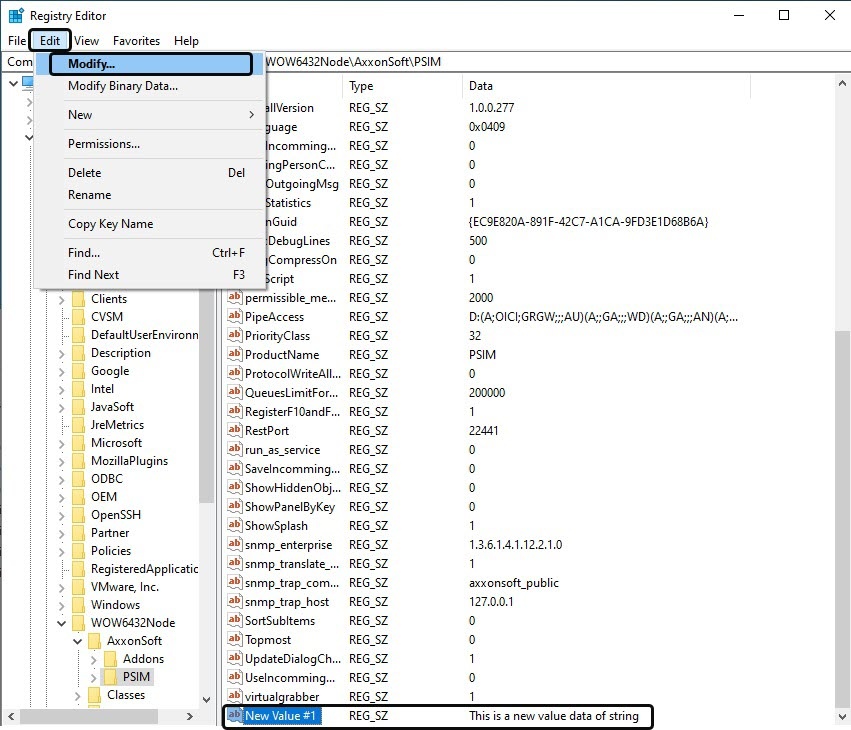Select the New Value #1 entry
Screen dimensions: 851x730
tap(281, 716)
